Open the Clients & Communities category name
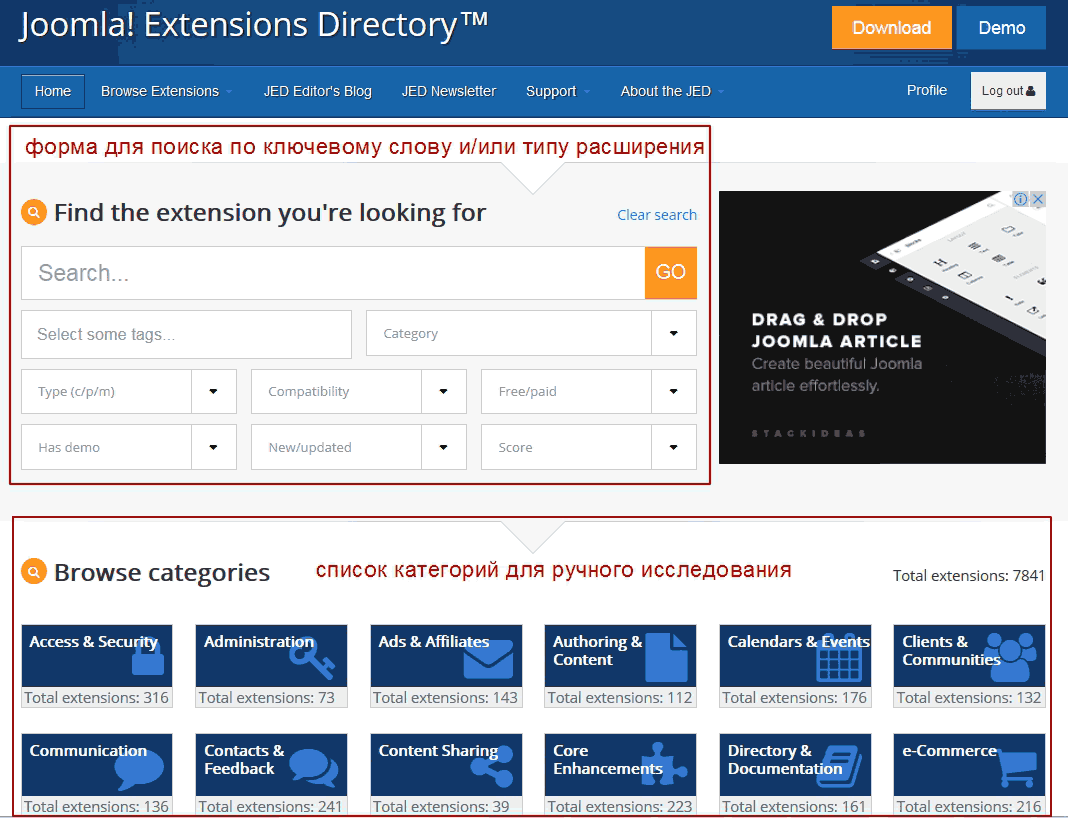This screenshot has height=818, width=1068. click(x=951, y=650)
